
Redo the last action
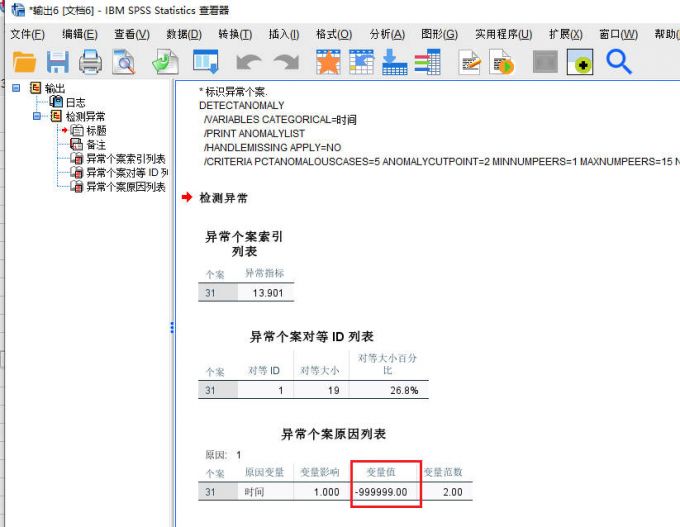tap(286, 62)
